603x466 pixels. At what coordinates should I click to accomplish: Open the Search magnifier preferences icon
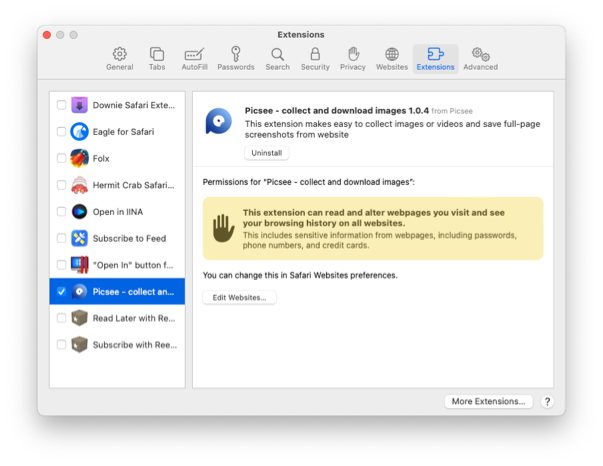click(x=277, y=55)
